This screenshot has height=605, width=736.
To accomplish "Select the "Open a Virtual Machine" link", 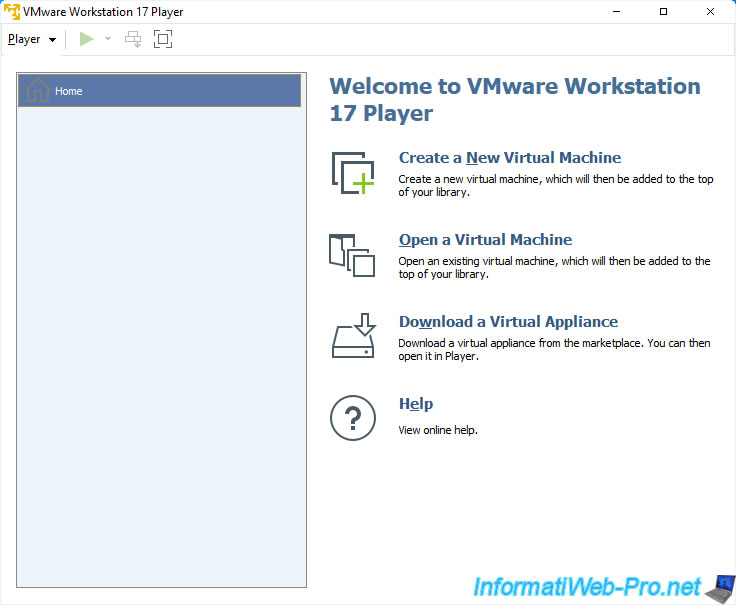I will tap(485, 240).
